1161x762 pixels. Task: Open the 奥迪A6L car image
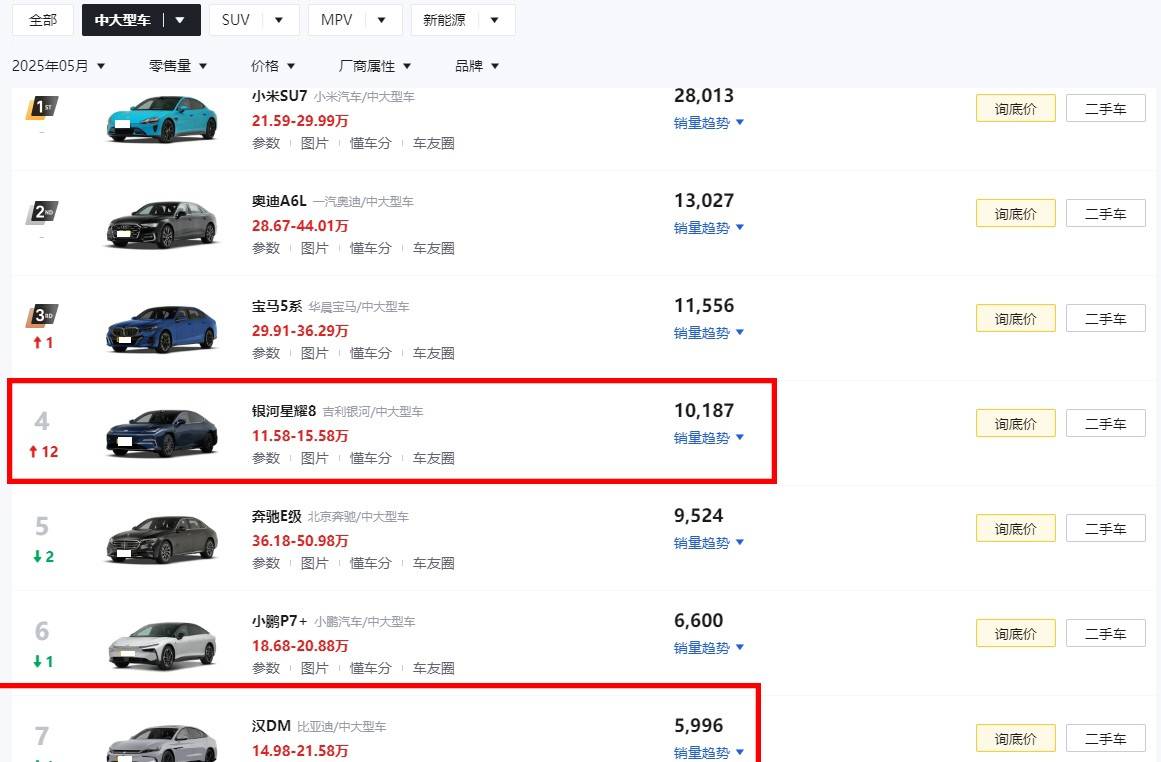162,224
